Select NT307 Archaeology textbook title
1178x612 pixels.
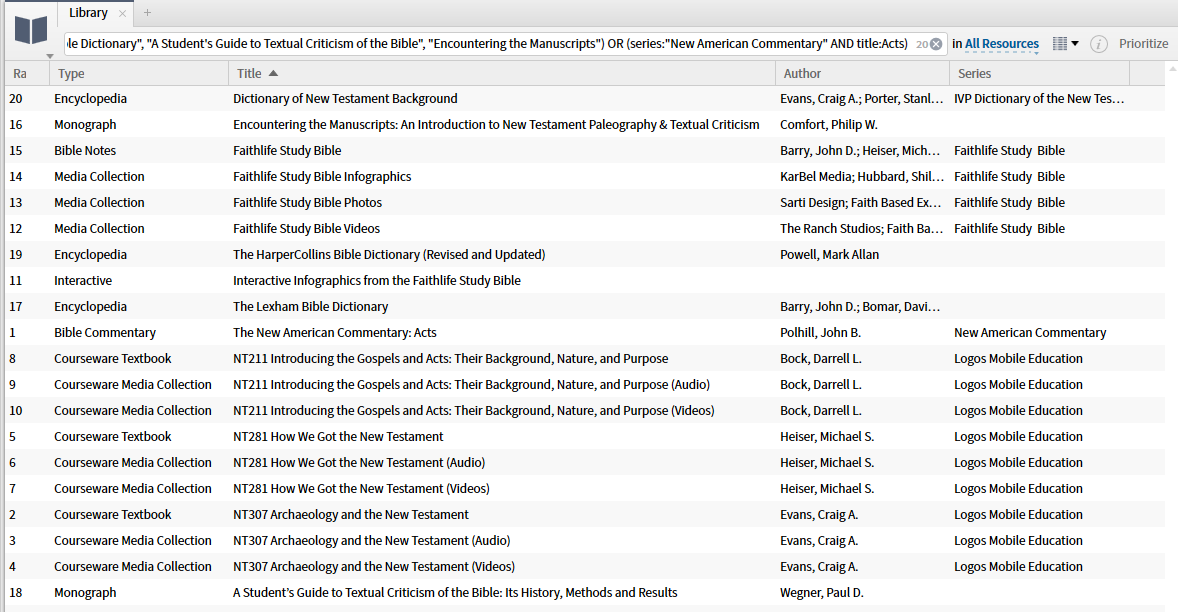351,514
